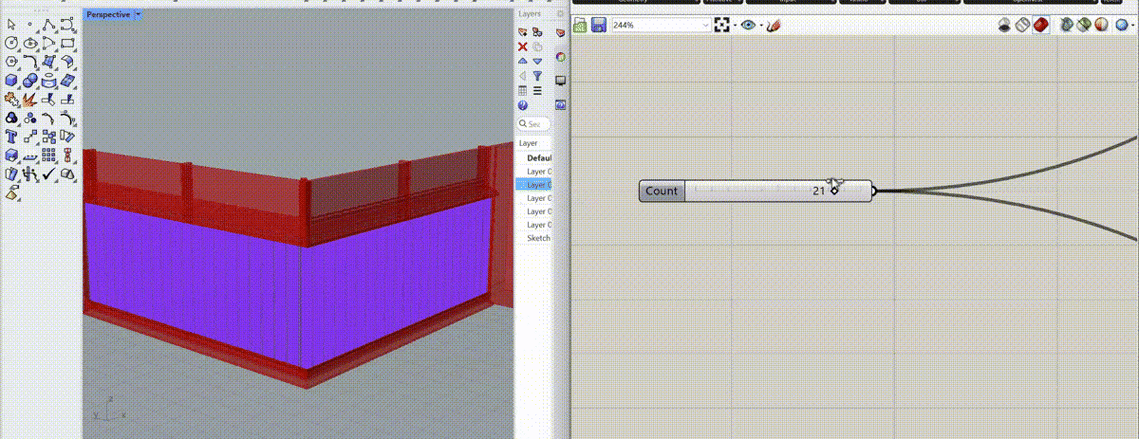Move layer up with the up arrow
Viewport: 1139px width, 439px height.
click(522, 61)
